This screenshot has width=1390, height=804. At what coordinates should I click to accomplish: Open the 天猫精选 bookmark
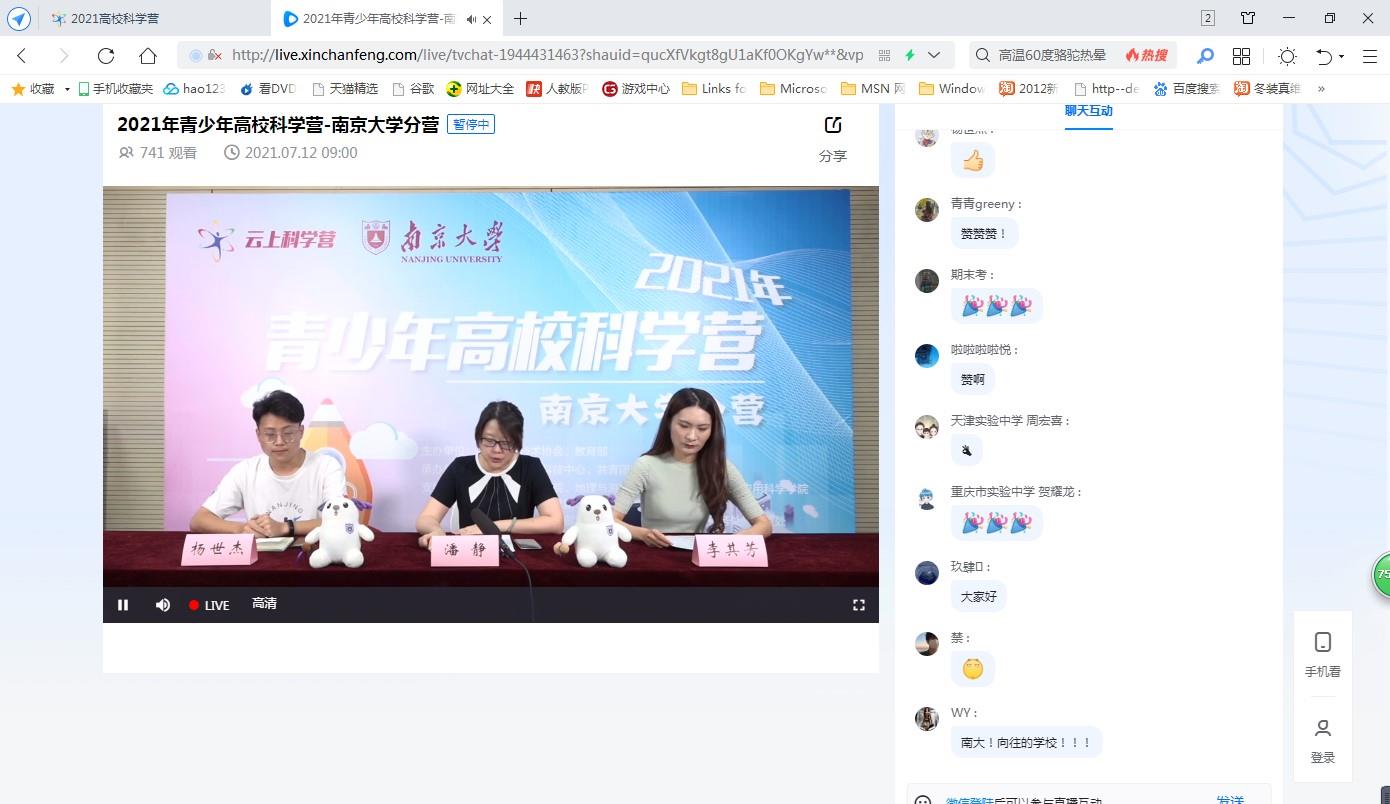[x=345, y=88]
